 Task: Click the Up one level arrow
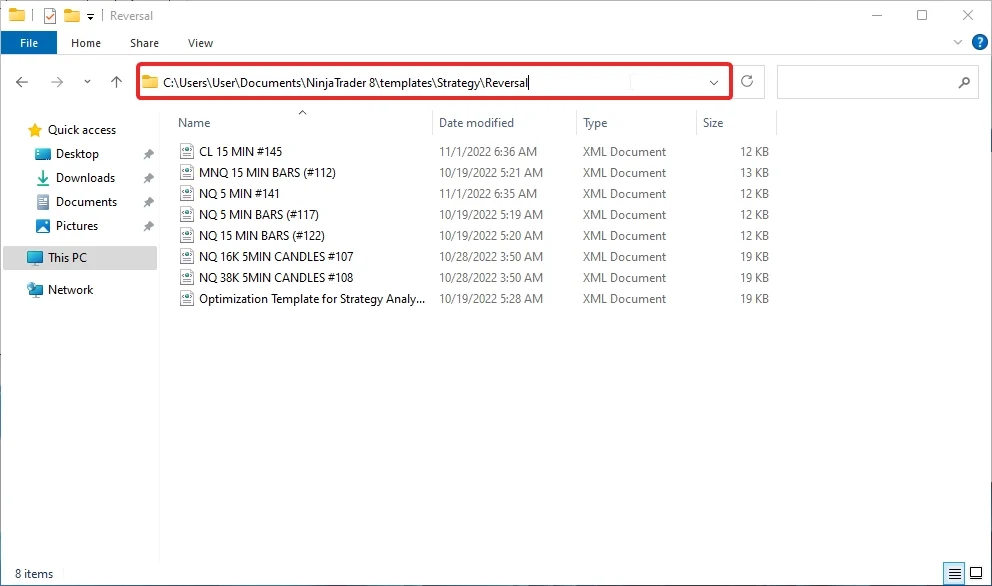tap(116, 82)
